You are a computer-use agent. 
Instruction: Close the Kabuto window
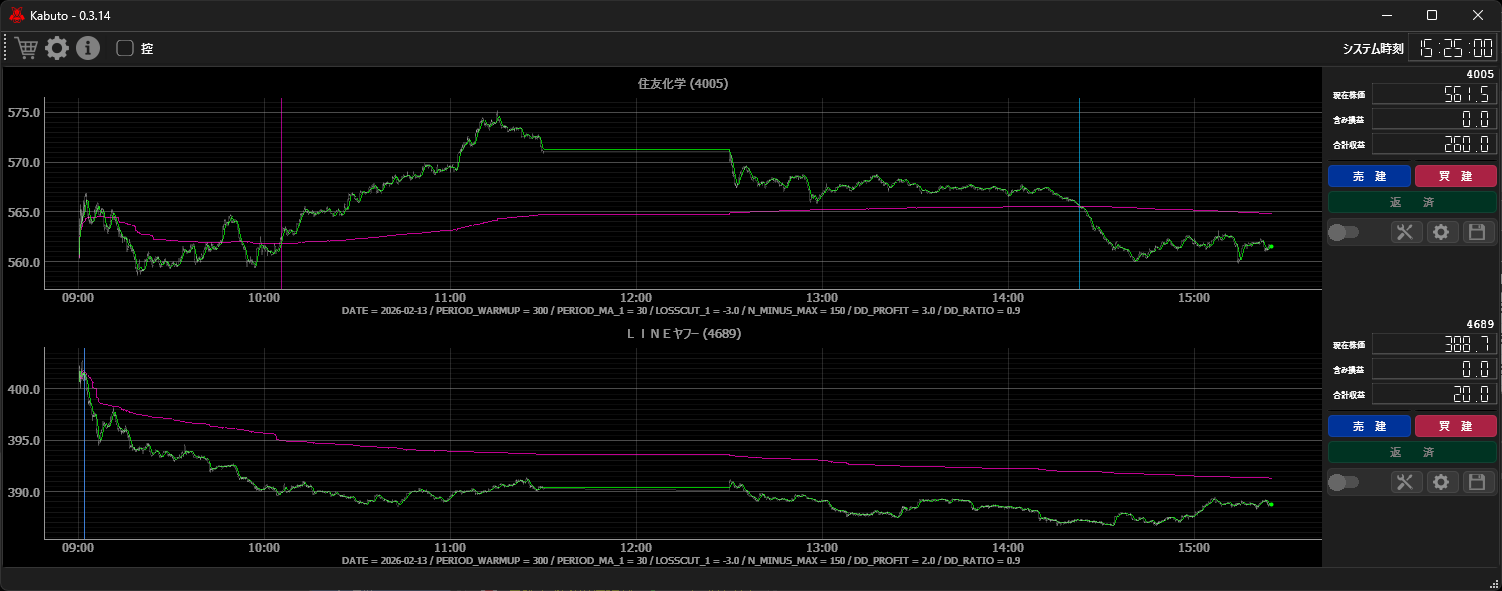pos(1478,15)
